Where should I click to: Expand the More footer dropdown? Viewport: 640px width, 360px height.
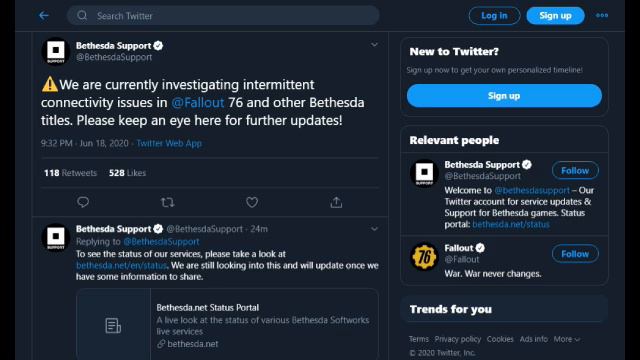(x=567, y=339)
